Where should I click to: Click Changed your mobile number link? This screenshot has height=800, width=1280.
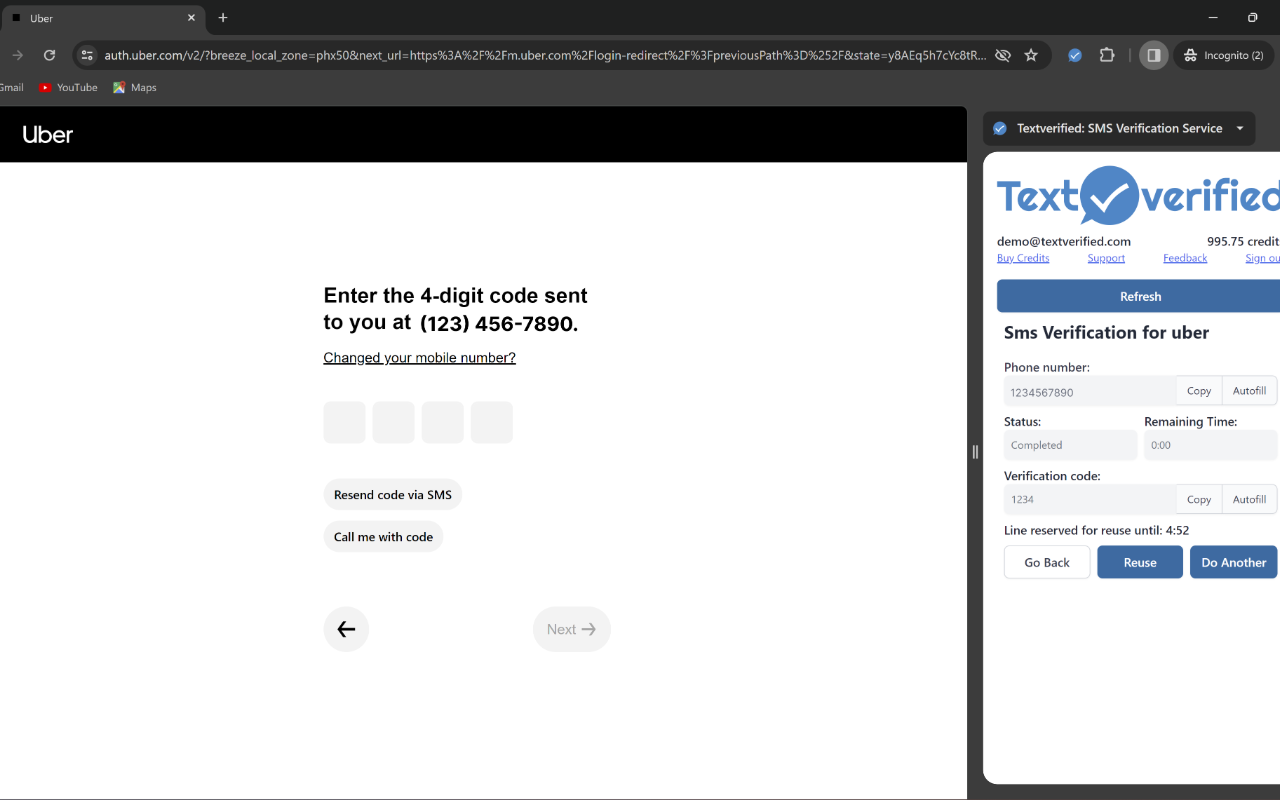[419, 358]
